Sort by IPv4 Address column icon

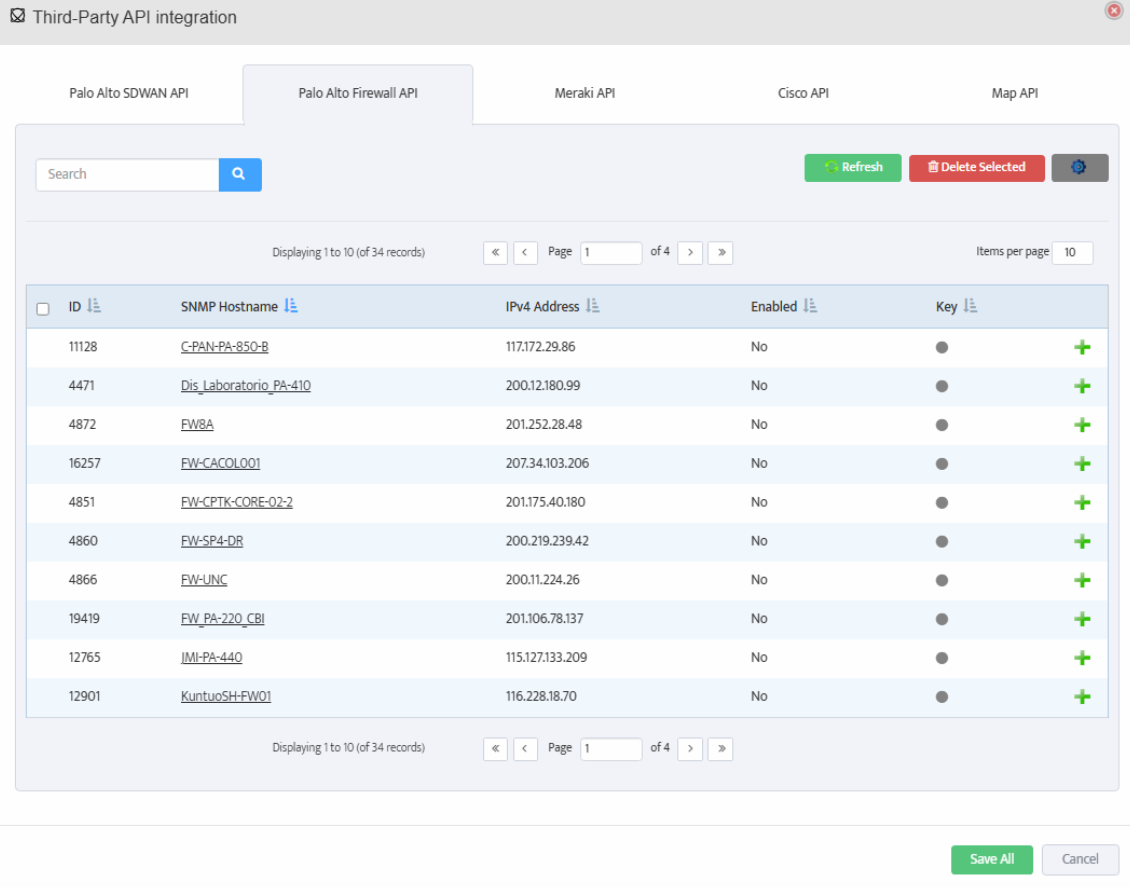tap(593, 307)
